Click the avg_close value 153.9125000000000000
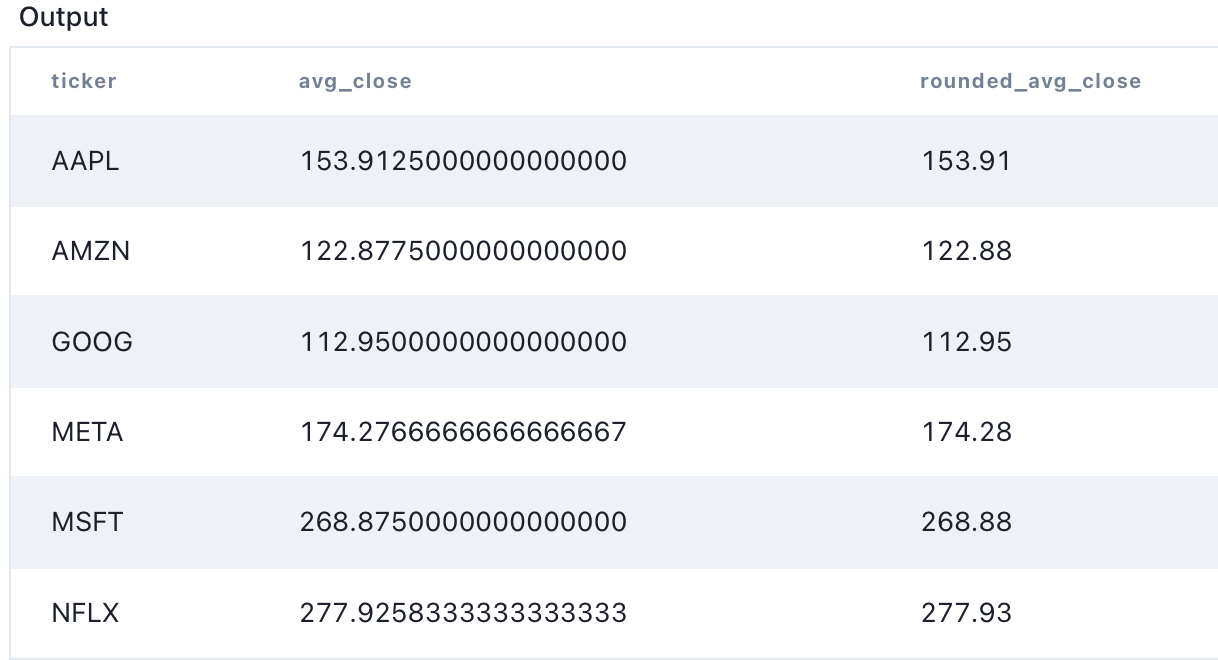 point(463,161)
